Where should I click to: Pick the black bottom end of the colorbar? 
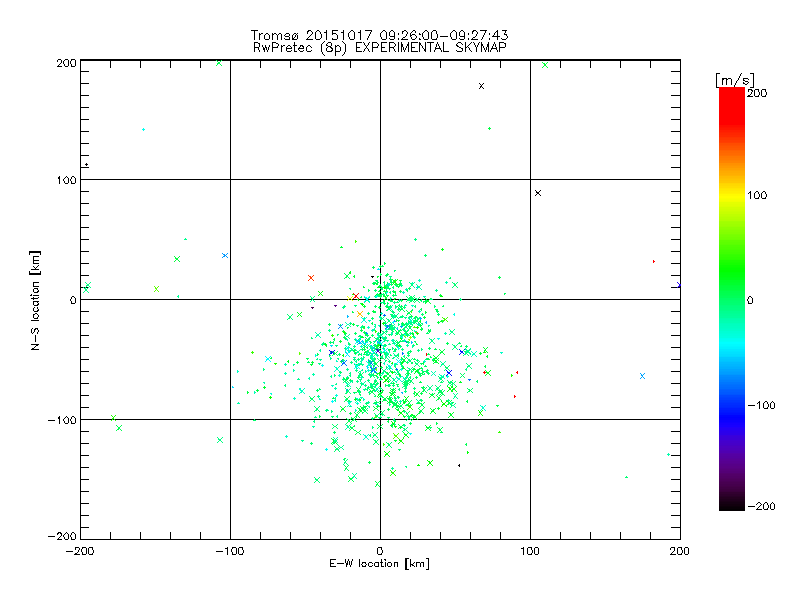point(732,505)
